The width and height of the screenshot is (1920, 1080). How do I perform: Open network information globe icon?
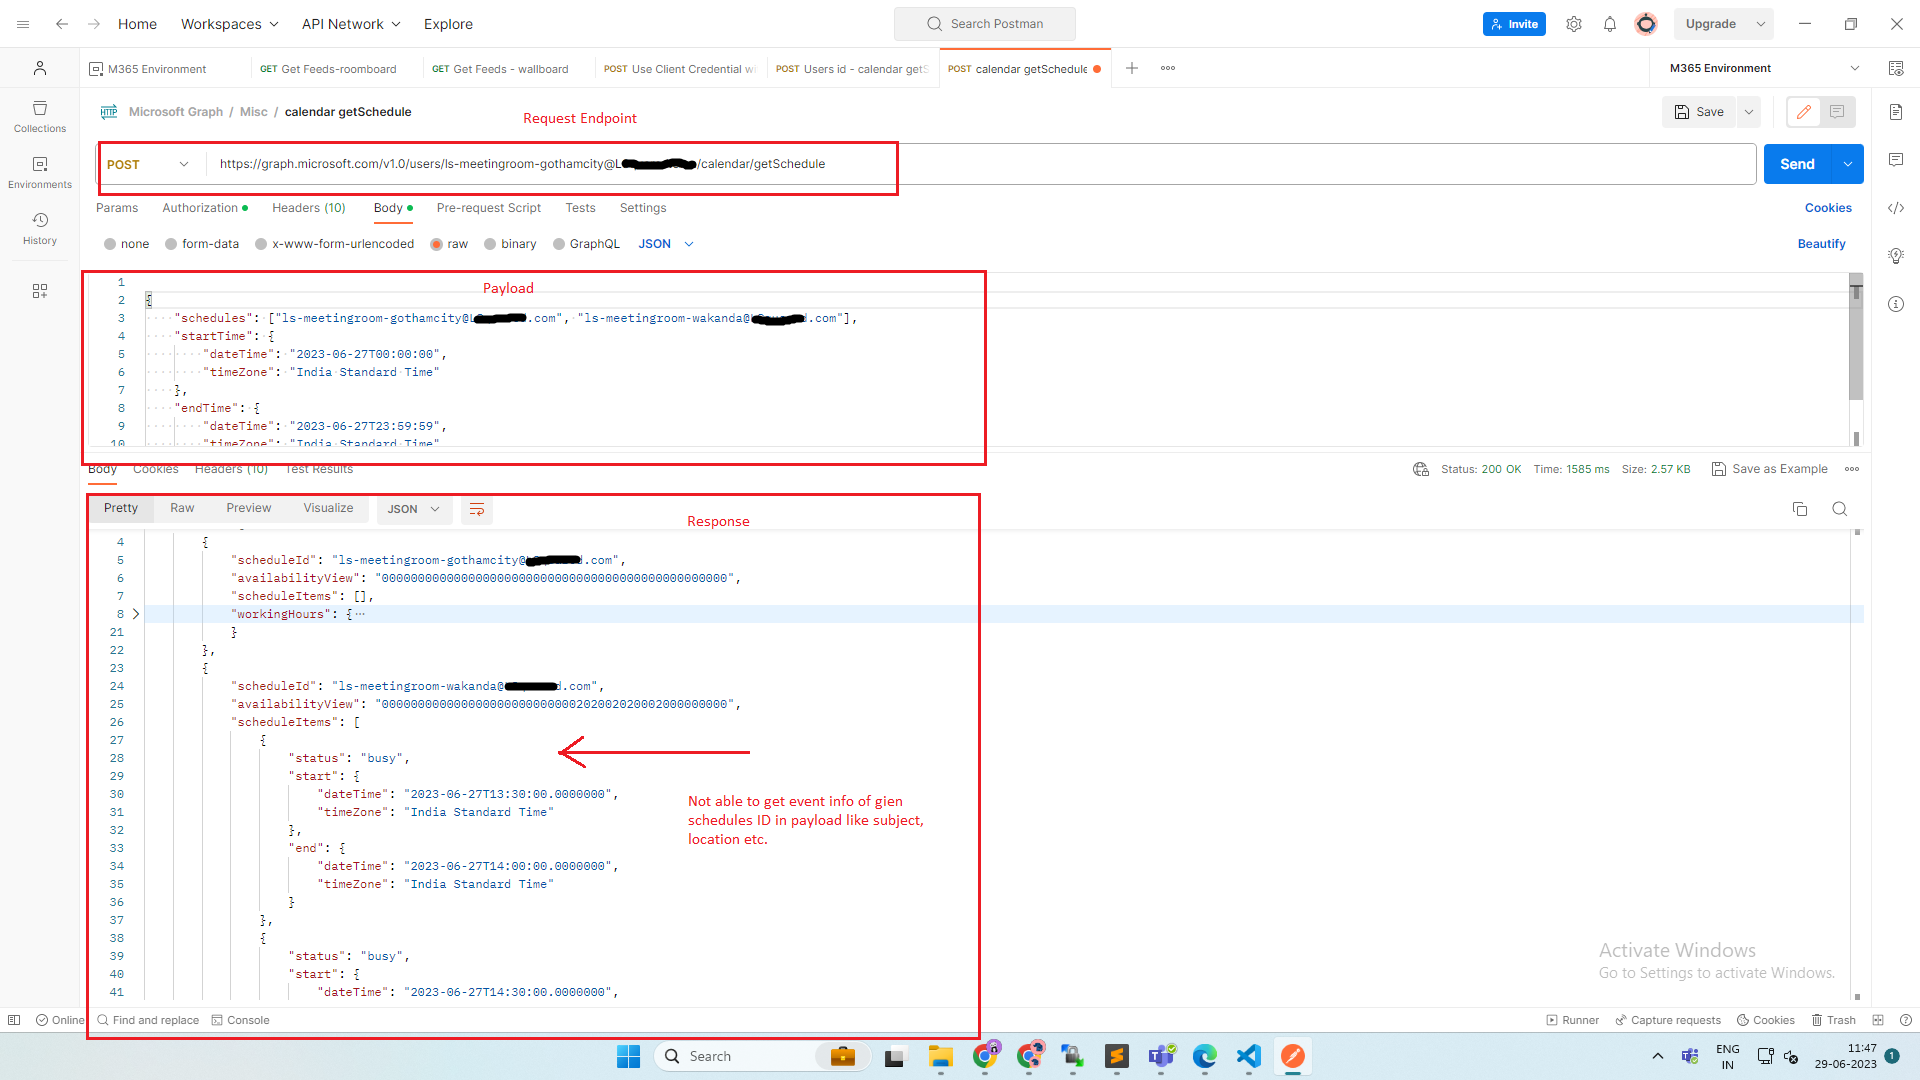tap(1421, 469)
